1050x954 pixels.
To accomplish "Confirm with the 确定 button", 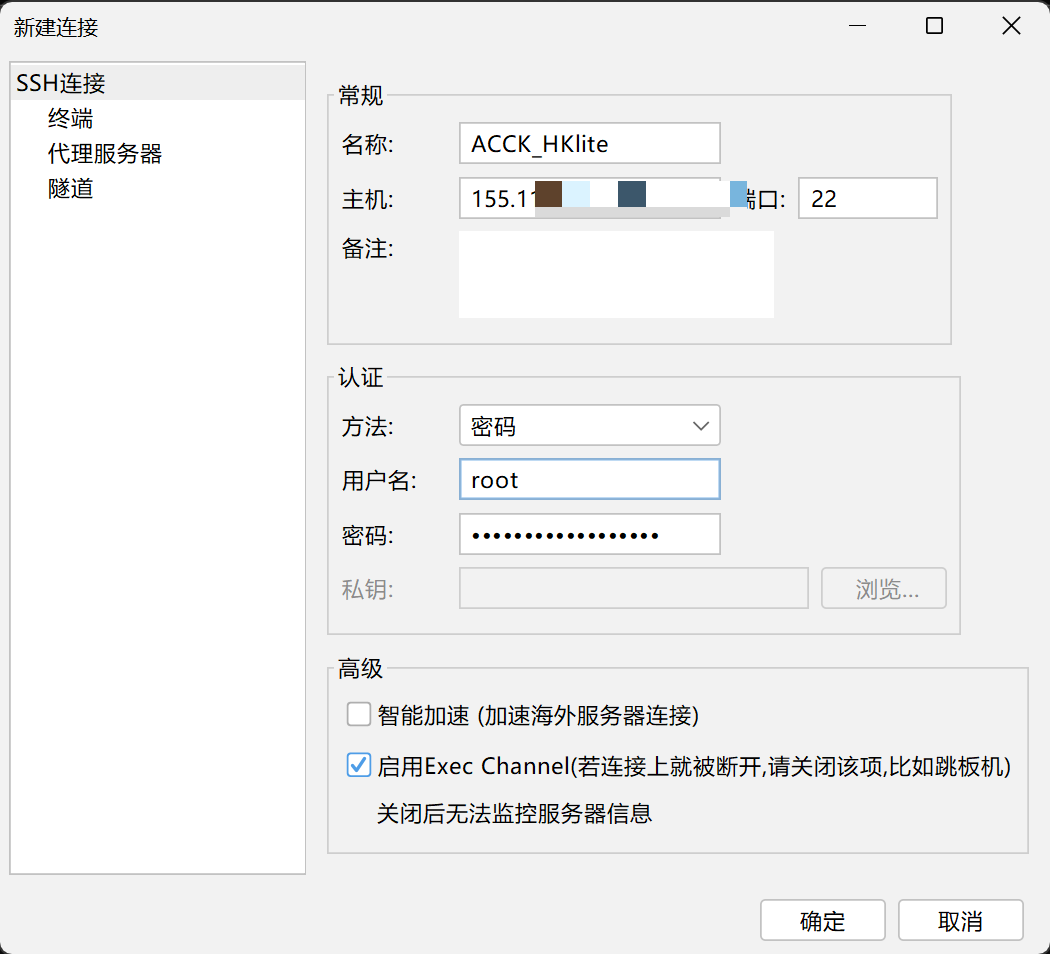I will pyautogui.click(x=822, y=921).
